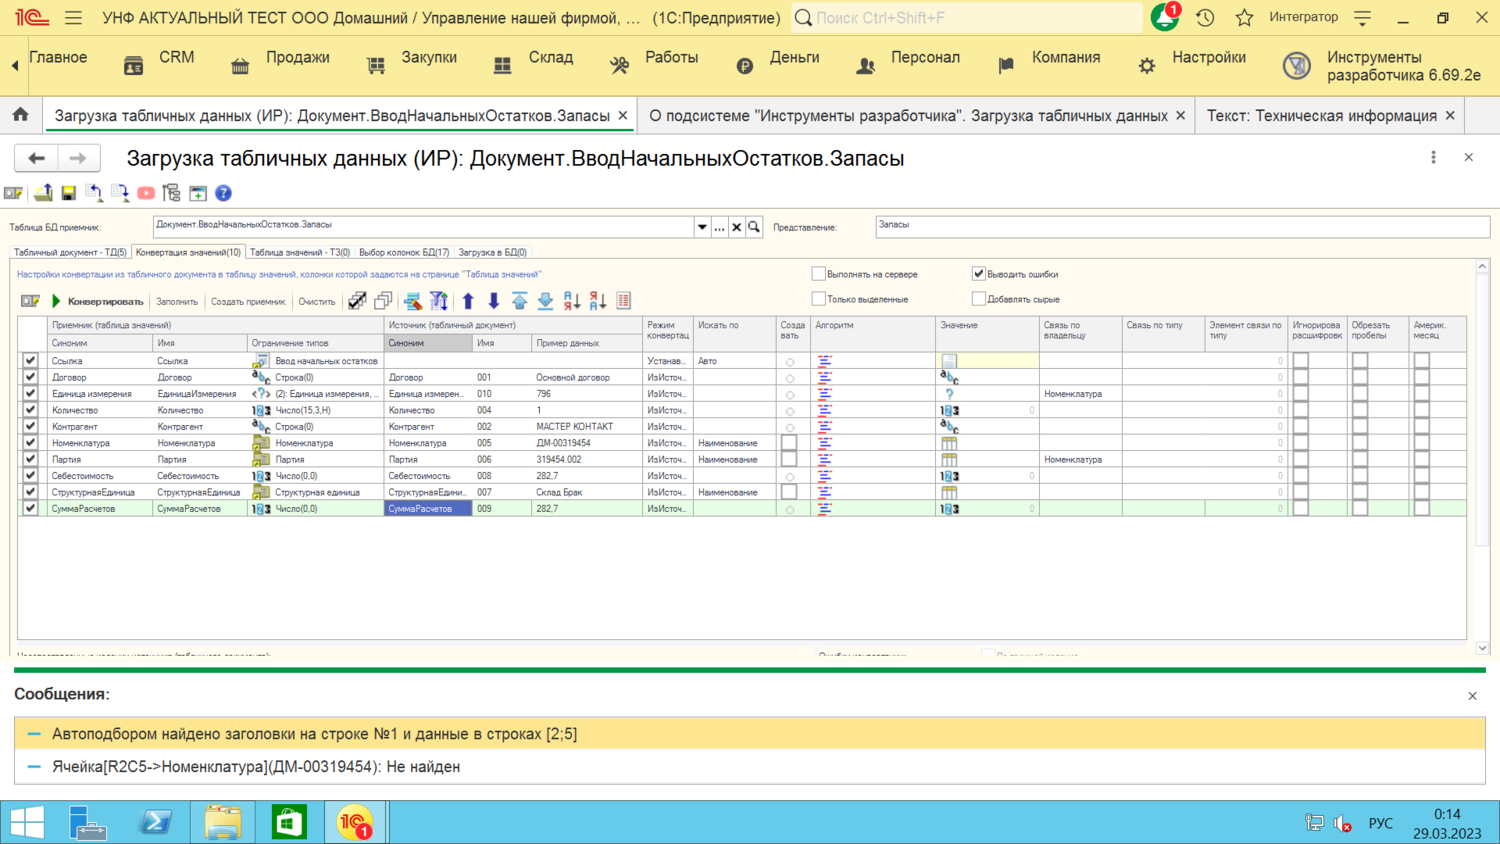Viewport: 1500px width, 844px height.
Task: Open history clock icon in title bar
Action: 1205,17
